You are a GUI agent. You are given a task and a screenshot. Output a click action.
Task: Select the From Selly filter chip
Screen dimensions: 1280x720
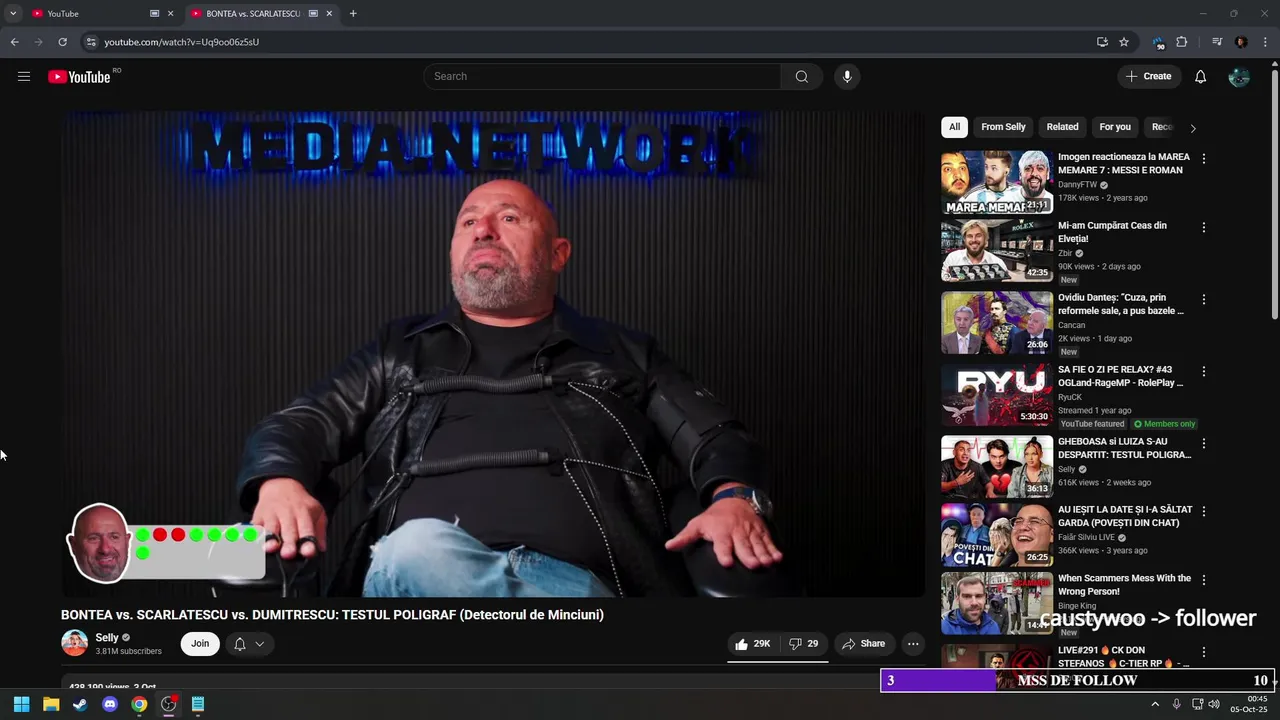1003,127
